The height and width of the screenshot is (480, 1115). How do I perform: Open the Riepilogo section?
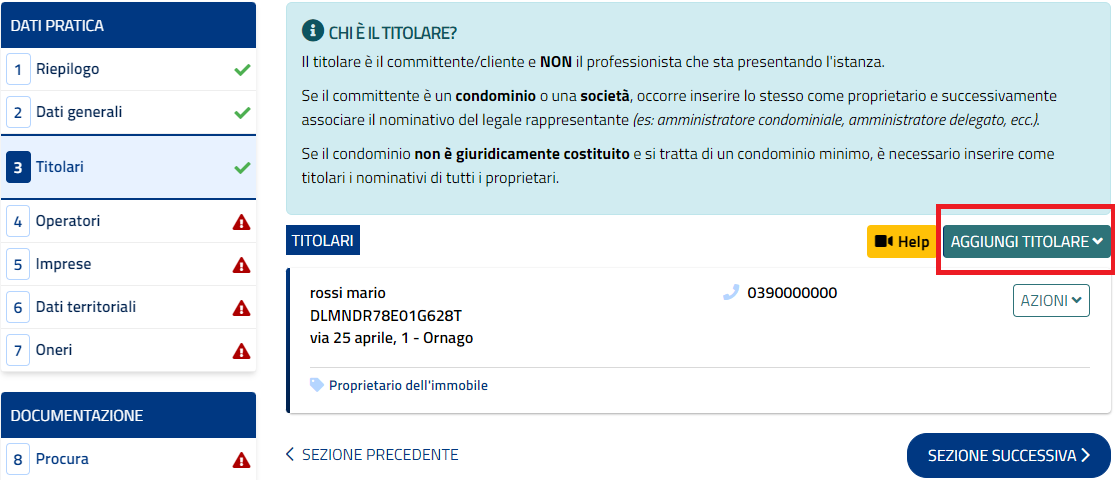click(68, 70)
